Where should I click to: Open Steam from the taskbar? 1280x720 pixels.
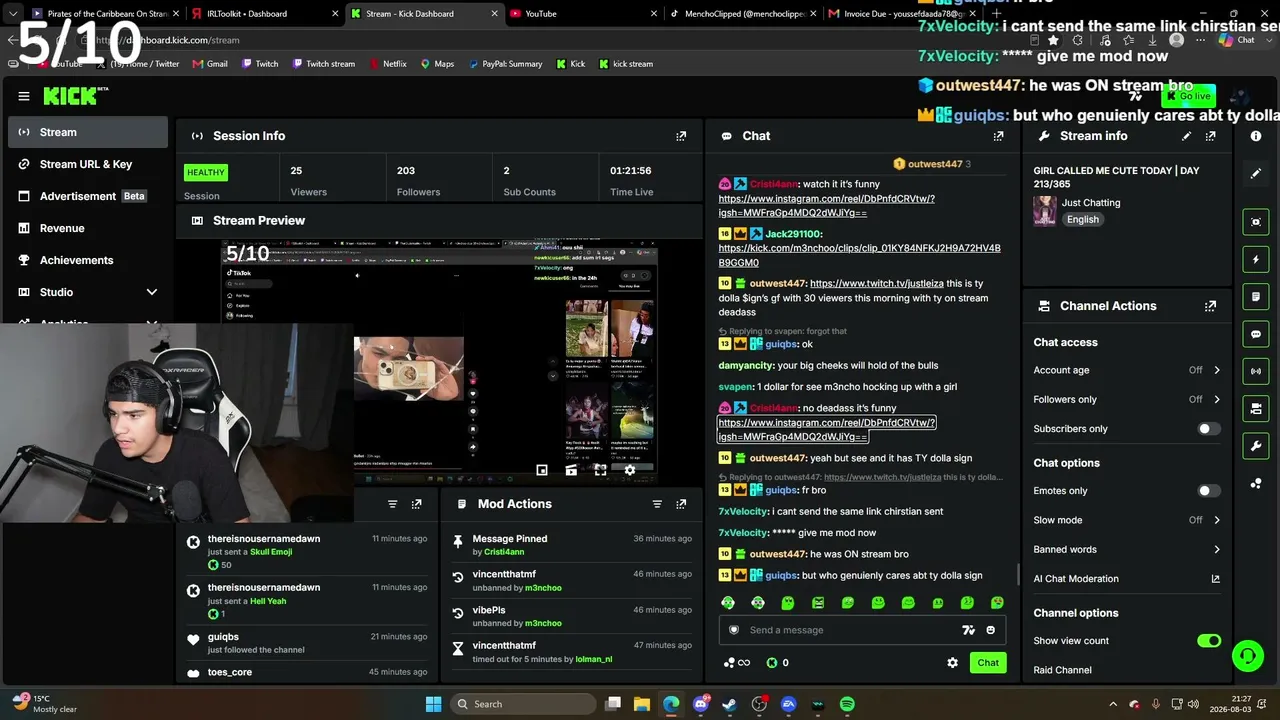[729, 704]
